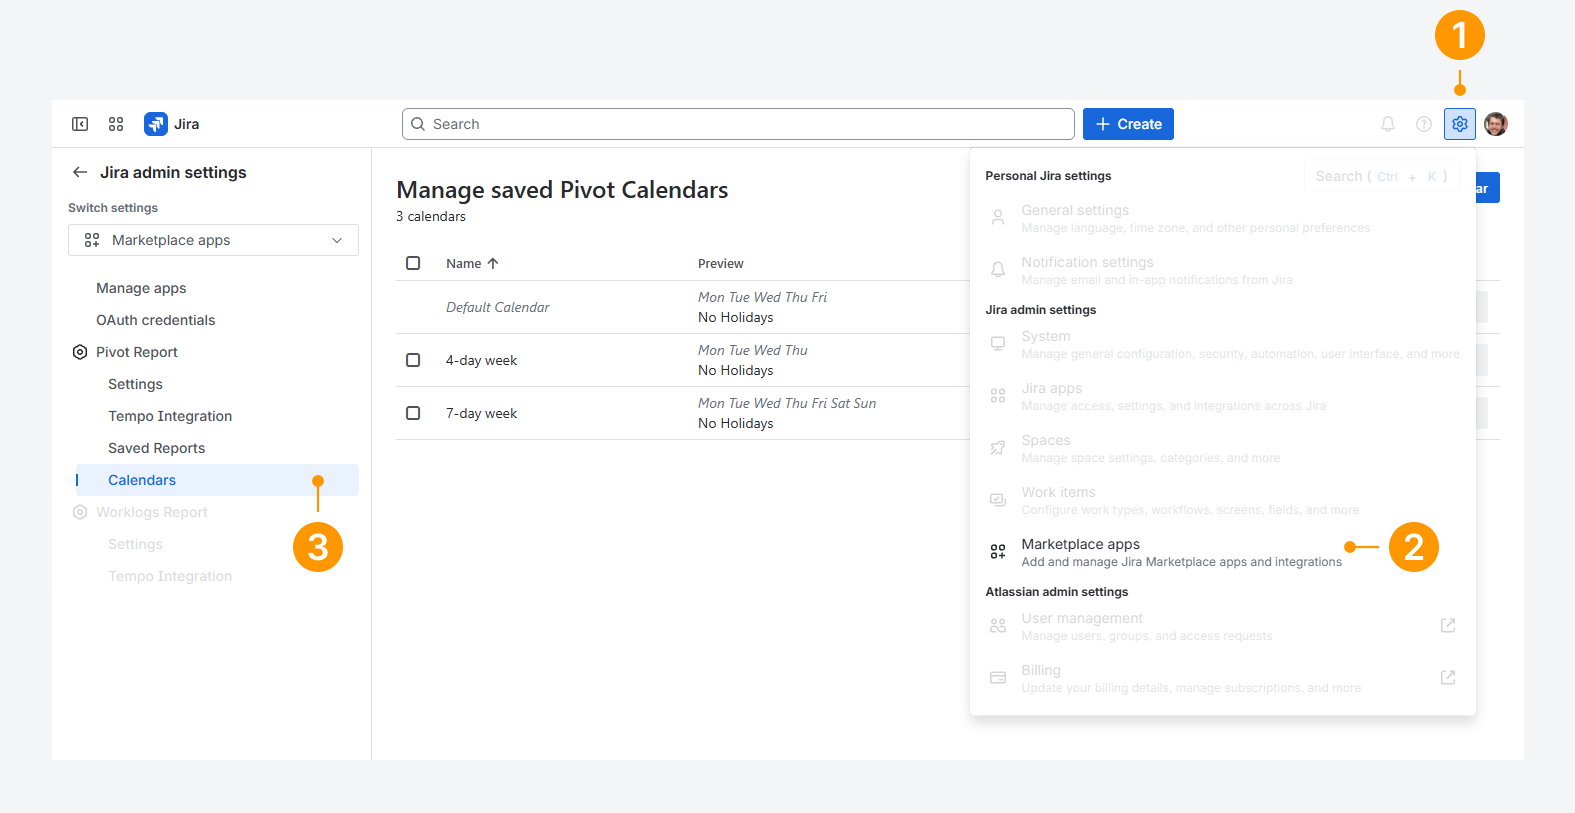Click the 3 calendars count text

431,216
